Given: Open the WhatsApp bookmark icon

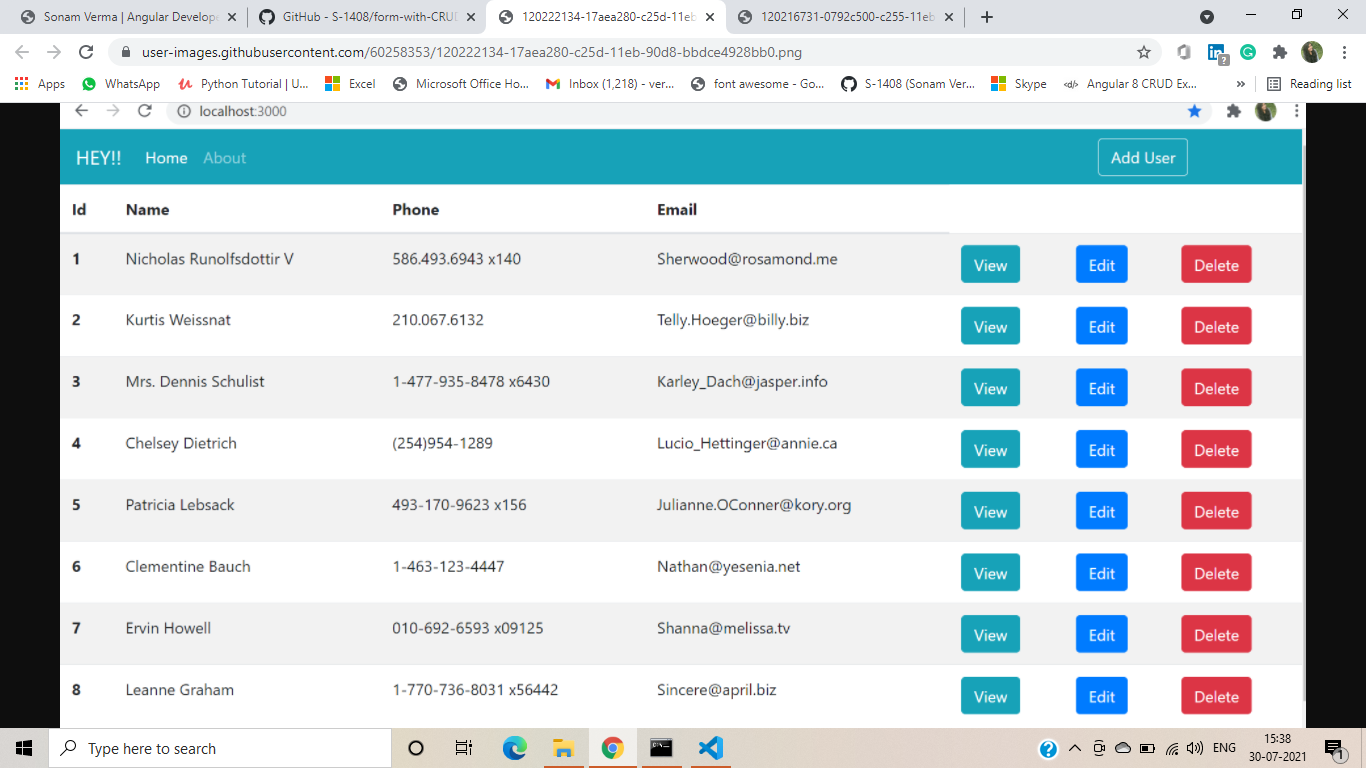Looking at the screenshot, I should tap(89, 84).
